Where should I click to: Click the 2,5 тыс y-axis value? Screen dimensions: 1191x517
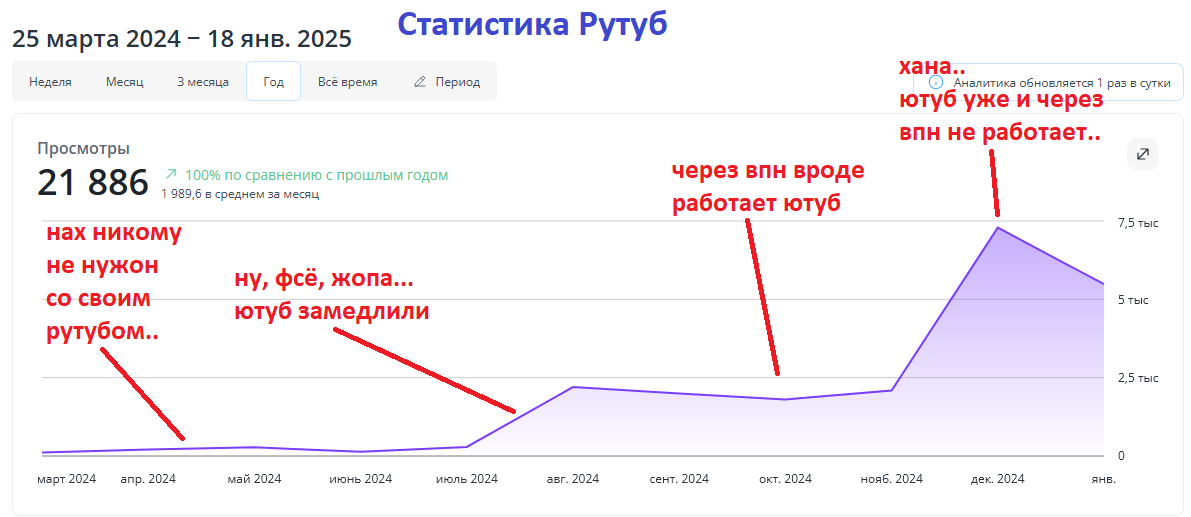pyautogui.click(x=1137, y=377)
